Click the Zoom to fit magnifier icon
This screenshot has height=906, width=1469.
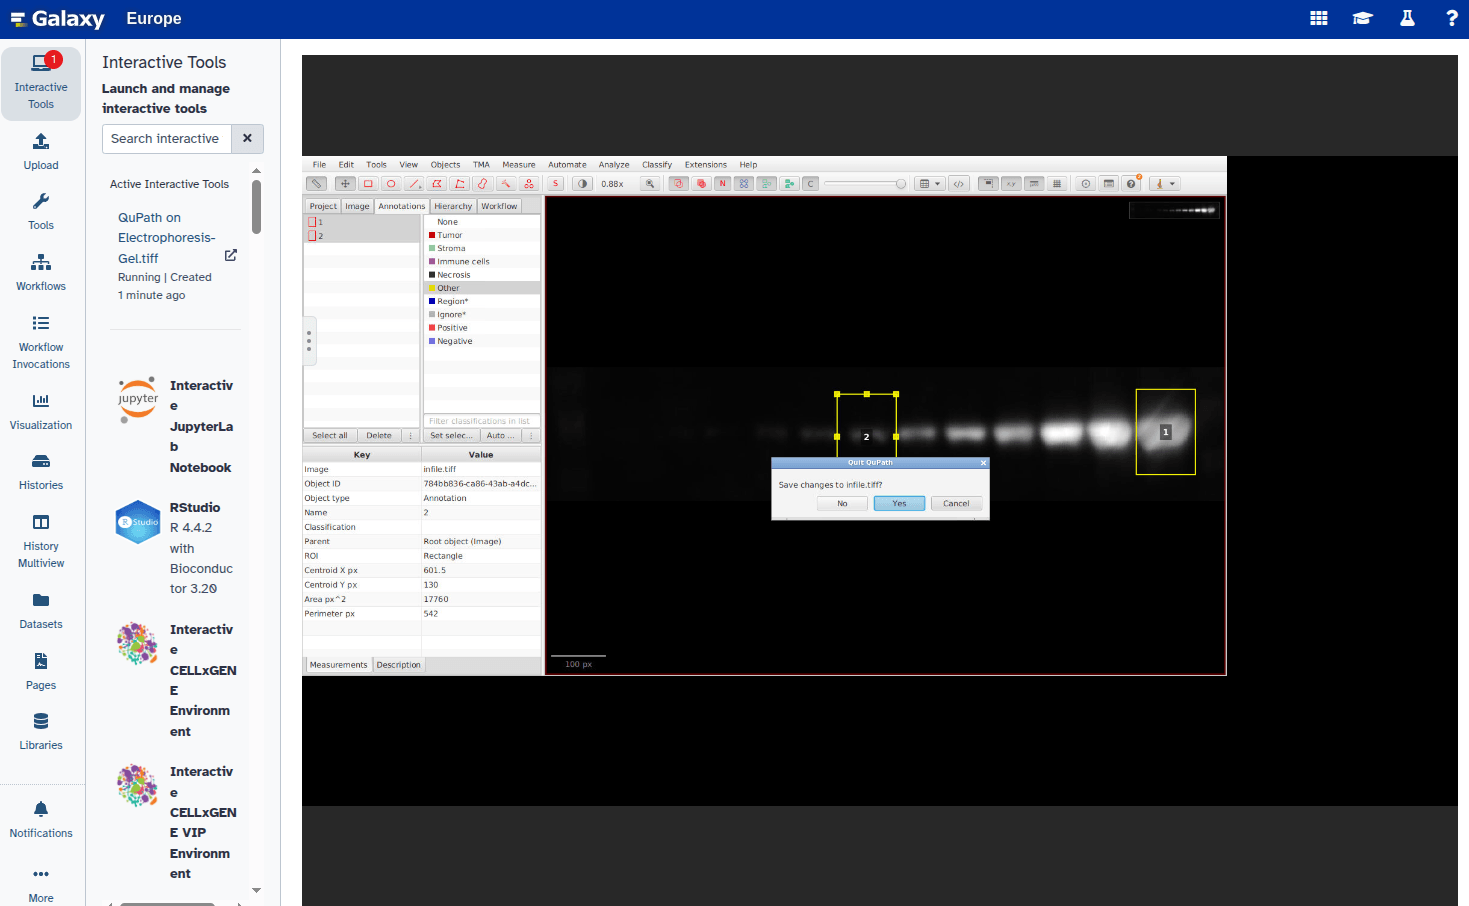click(x=650, y=184)
